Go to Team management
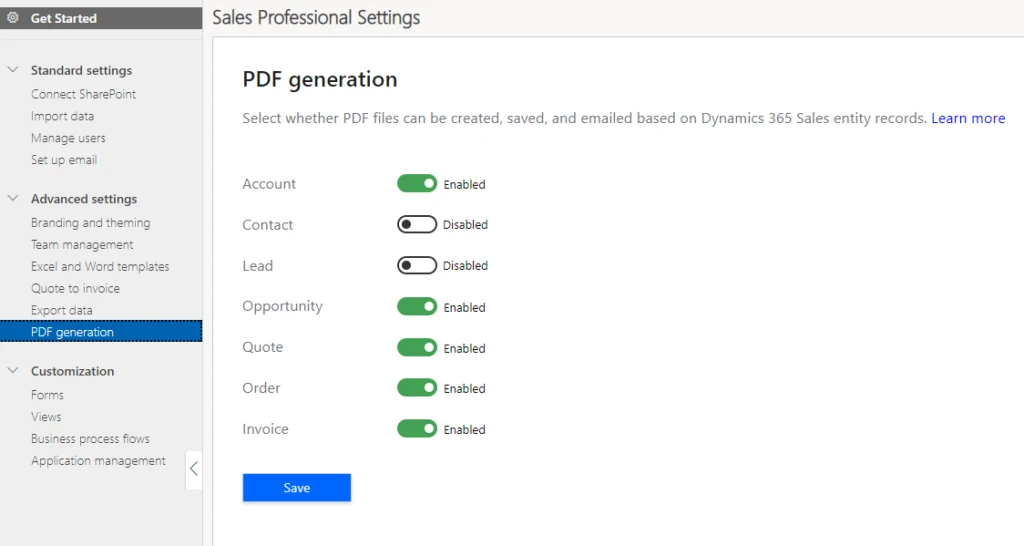The height and width of the screenshot is (546, 1024). (x=82, y=245)
